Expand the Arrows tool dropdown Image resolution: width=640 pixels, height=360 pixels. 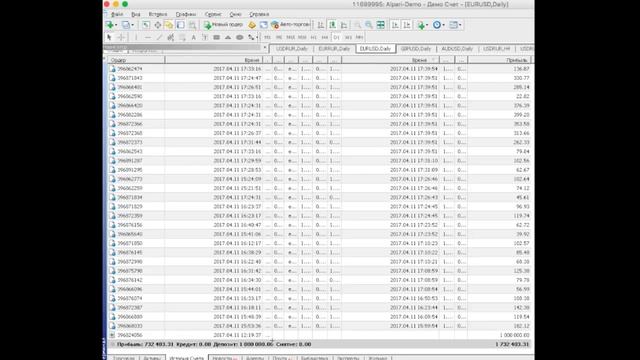257,38
